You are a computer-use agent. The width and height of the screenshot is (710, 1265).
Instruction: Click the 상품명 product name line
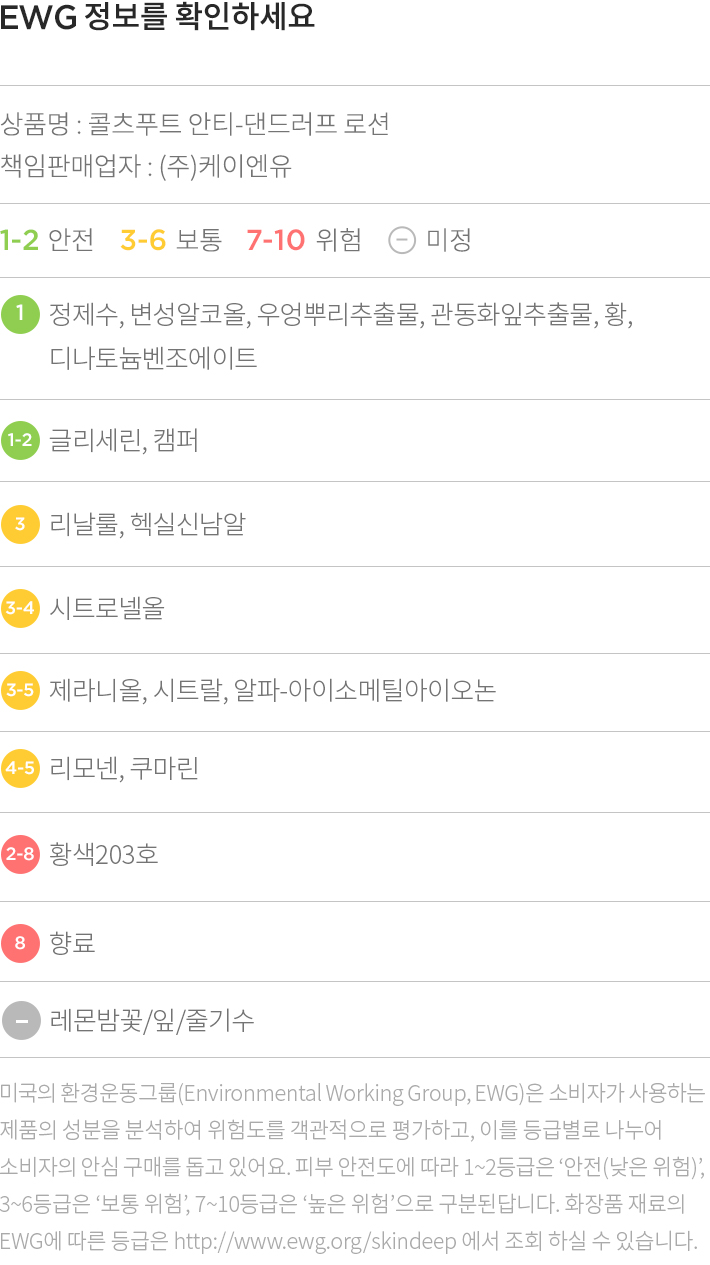click(x=195, y=125)
